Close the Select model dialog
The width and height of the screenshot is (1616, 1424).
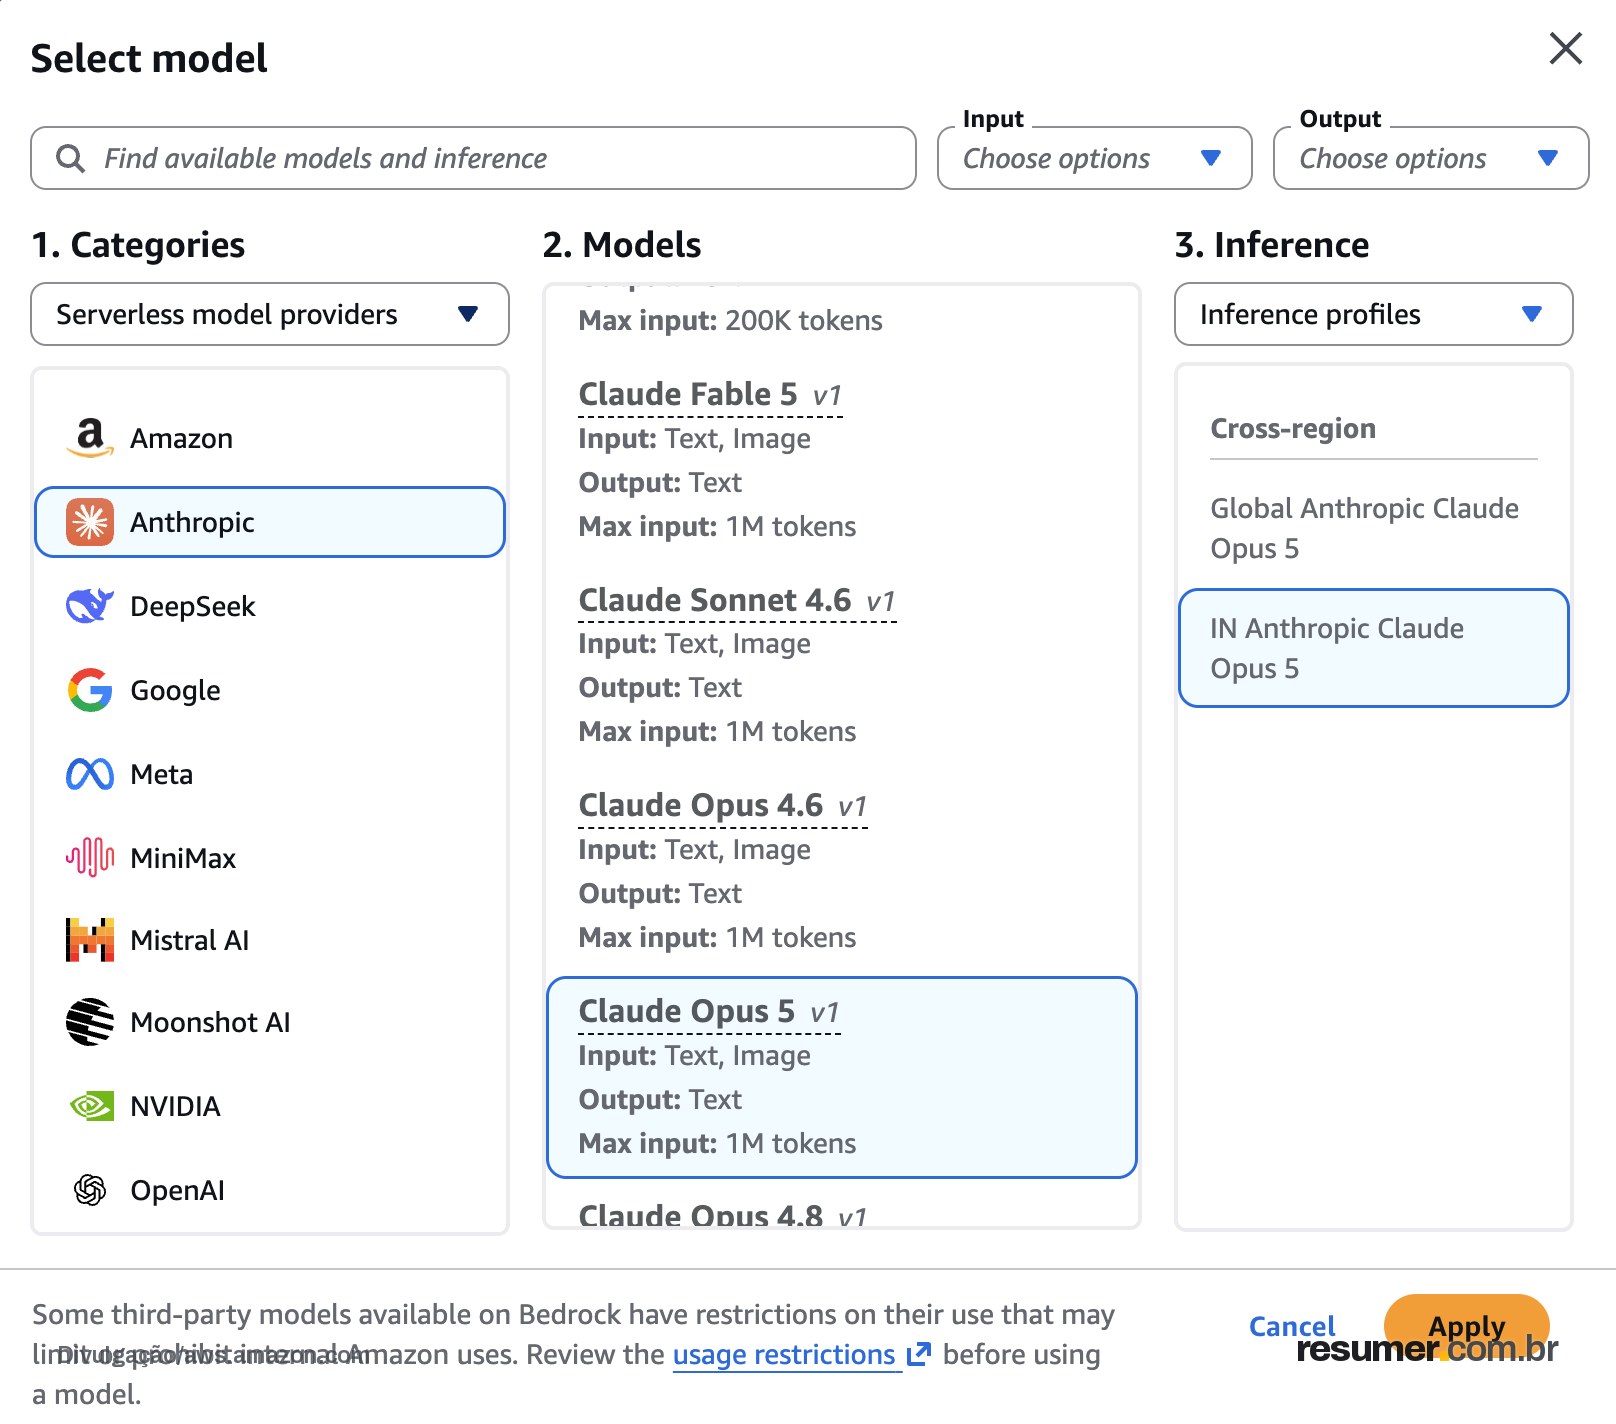pos(1565,48)
